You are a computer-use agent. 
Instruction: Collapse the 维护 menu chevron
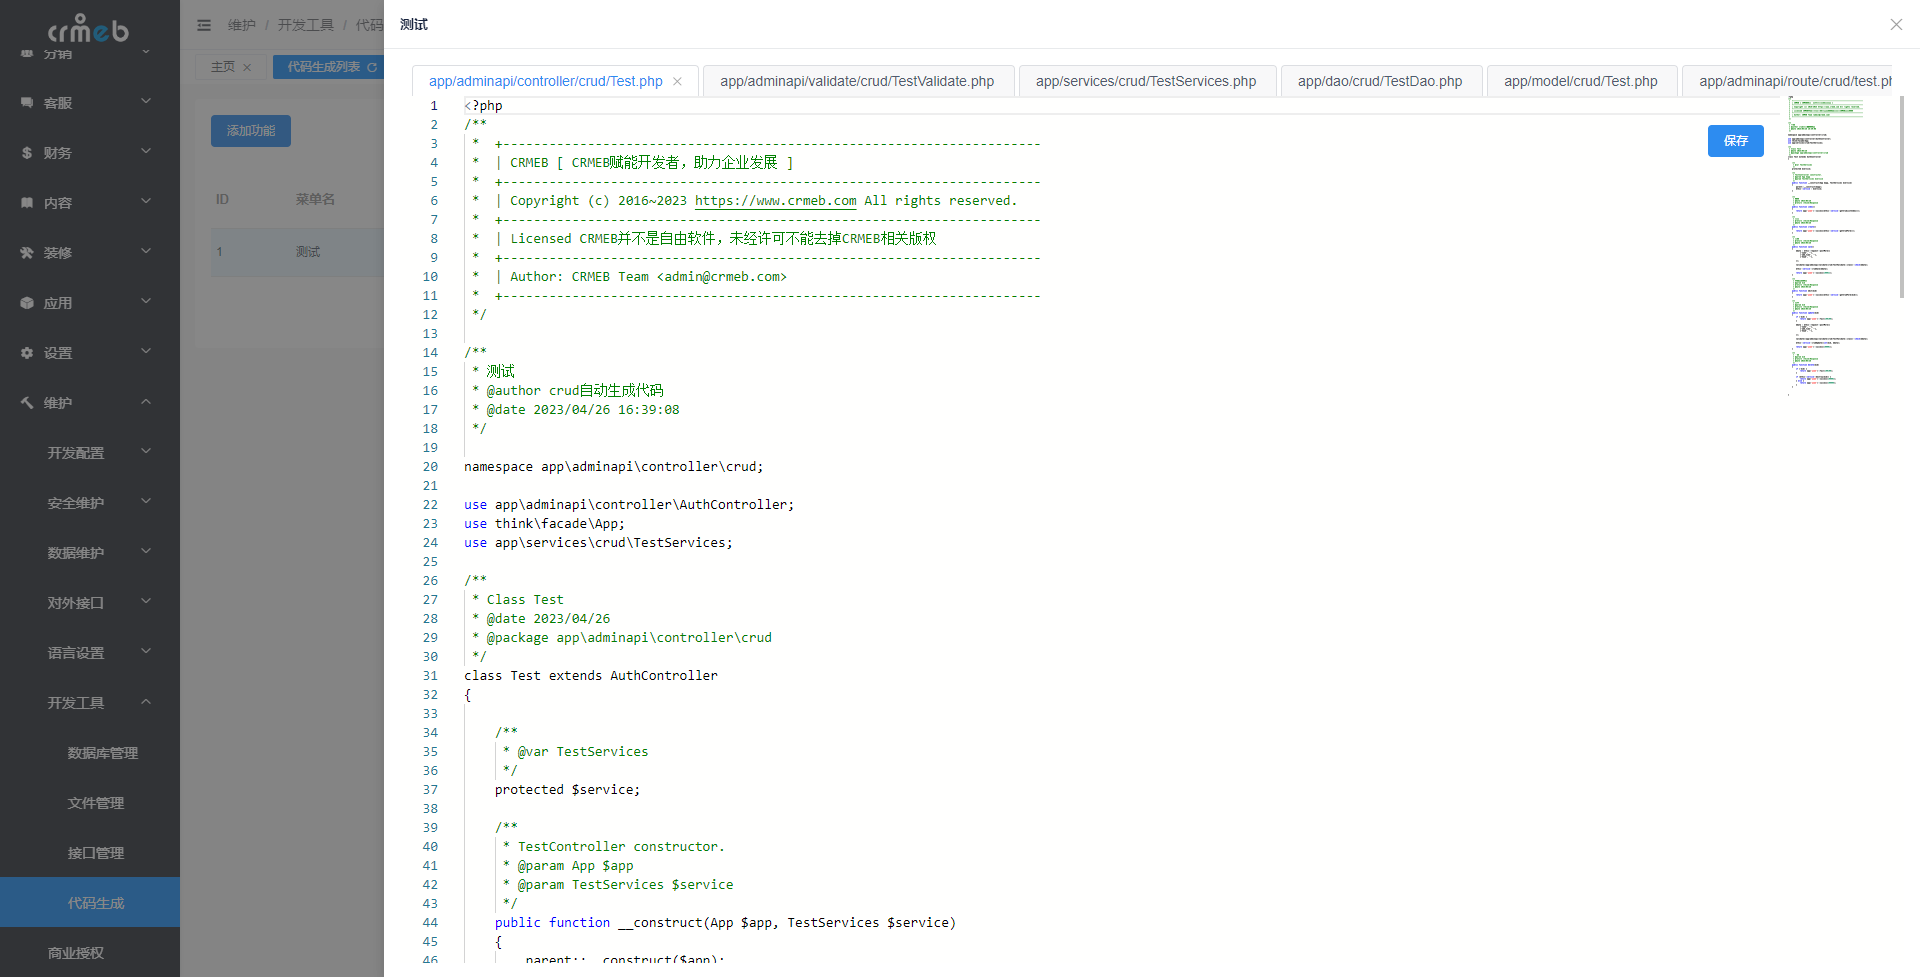tap(146, 401)
